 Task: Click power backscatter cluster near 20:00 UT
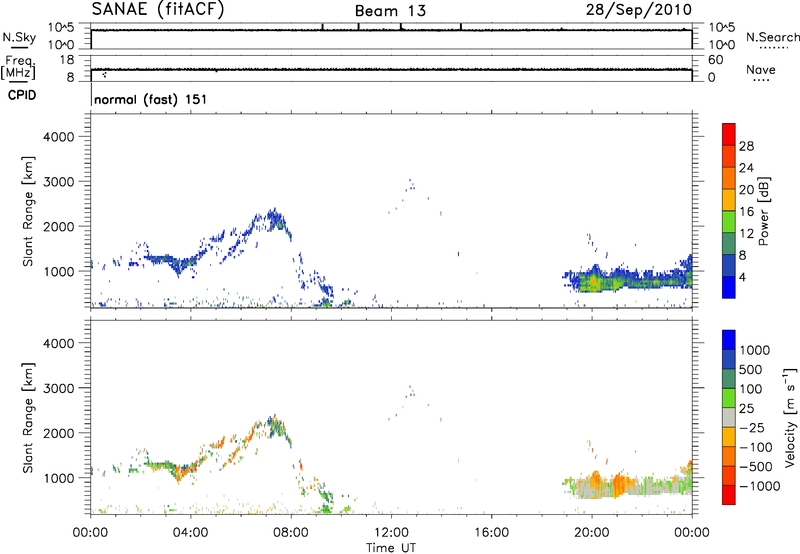tap(594, 280)
